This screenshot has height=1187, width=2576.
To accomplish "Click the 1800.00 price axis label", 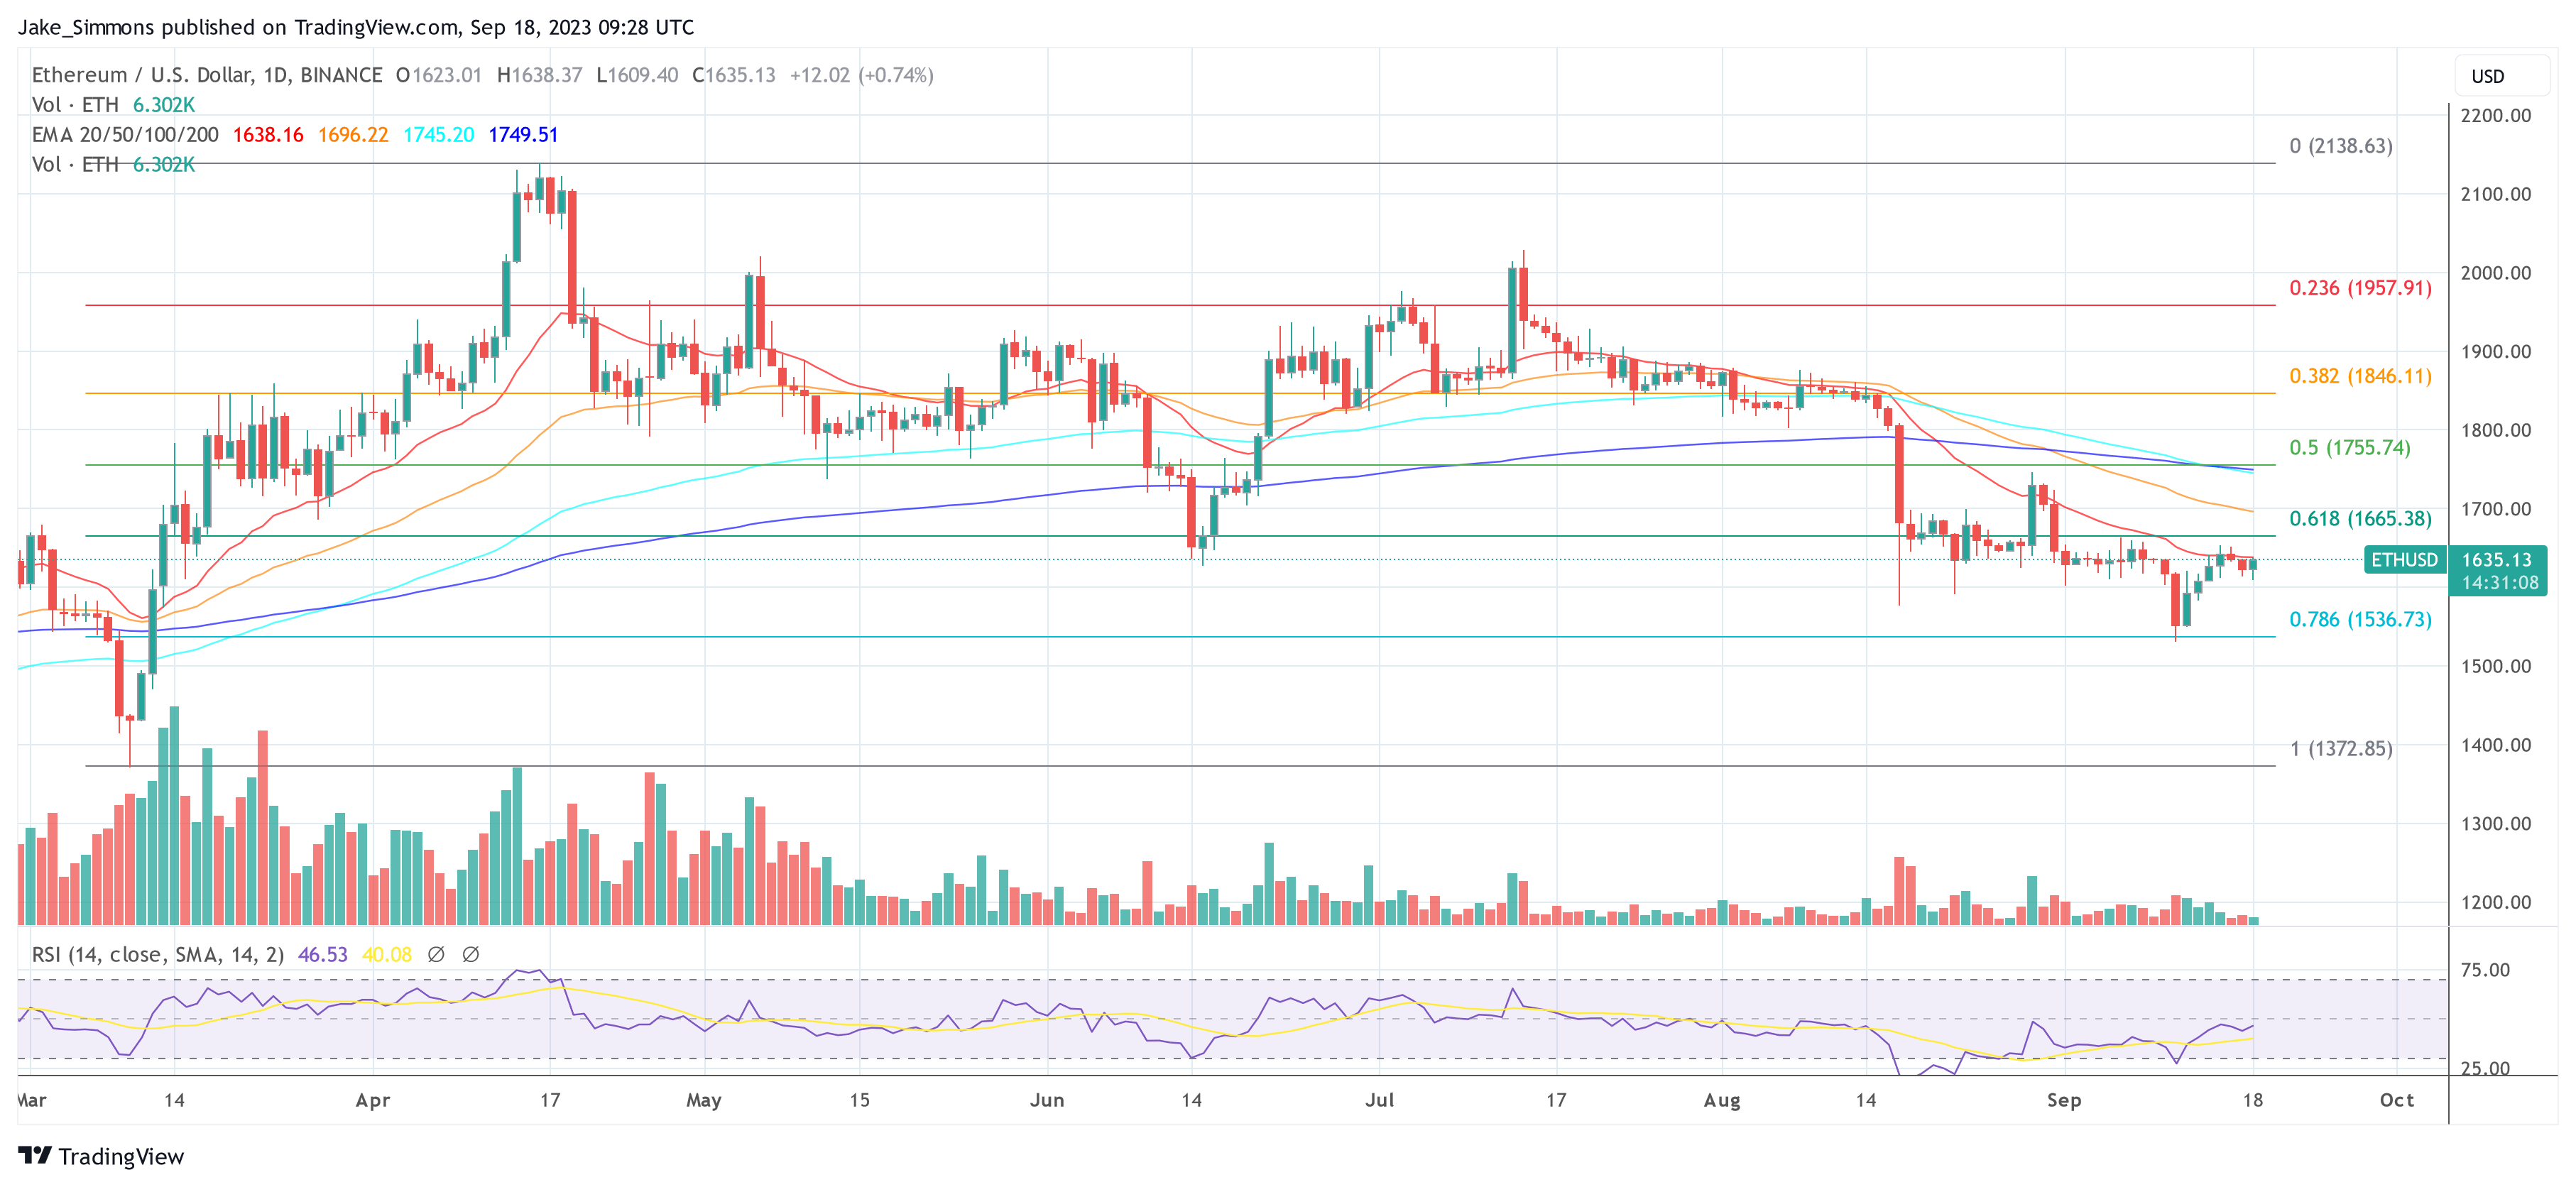I will coord(2496,431).
